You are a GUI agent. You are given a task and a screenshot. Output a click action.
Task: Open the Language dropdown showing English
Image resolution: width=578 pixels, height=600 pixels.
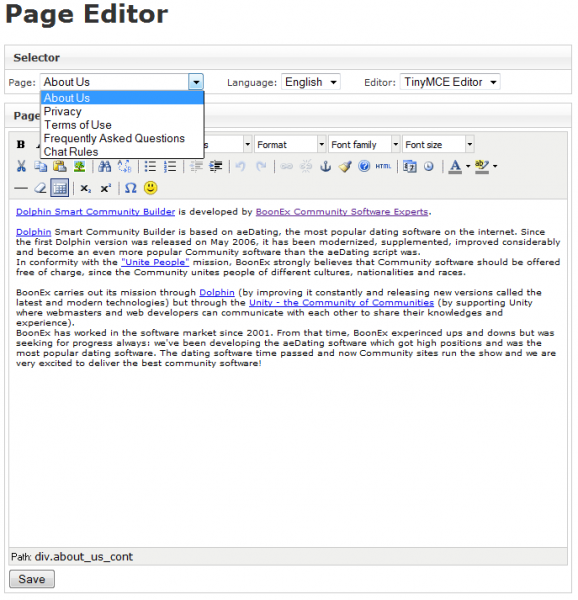point(311,82)
